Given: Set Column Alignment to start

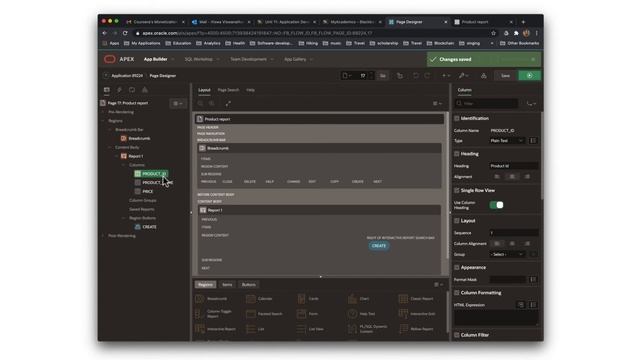Looking at the screenshot, I should (x=497, y=244).
